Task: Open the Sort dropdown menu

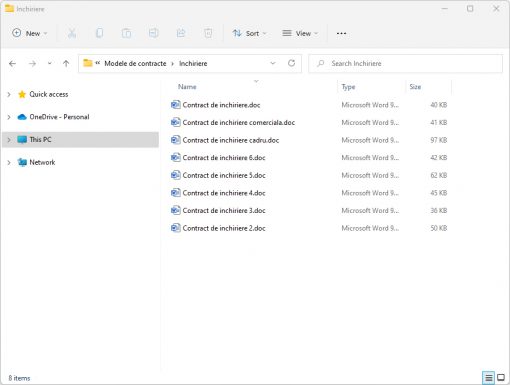Action: click(250, 33)
